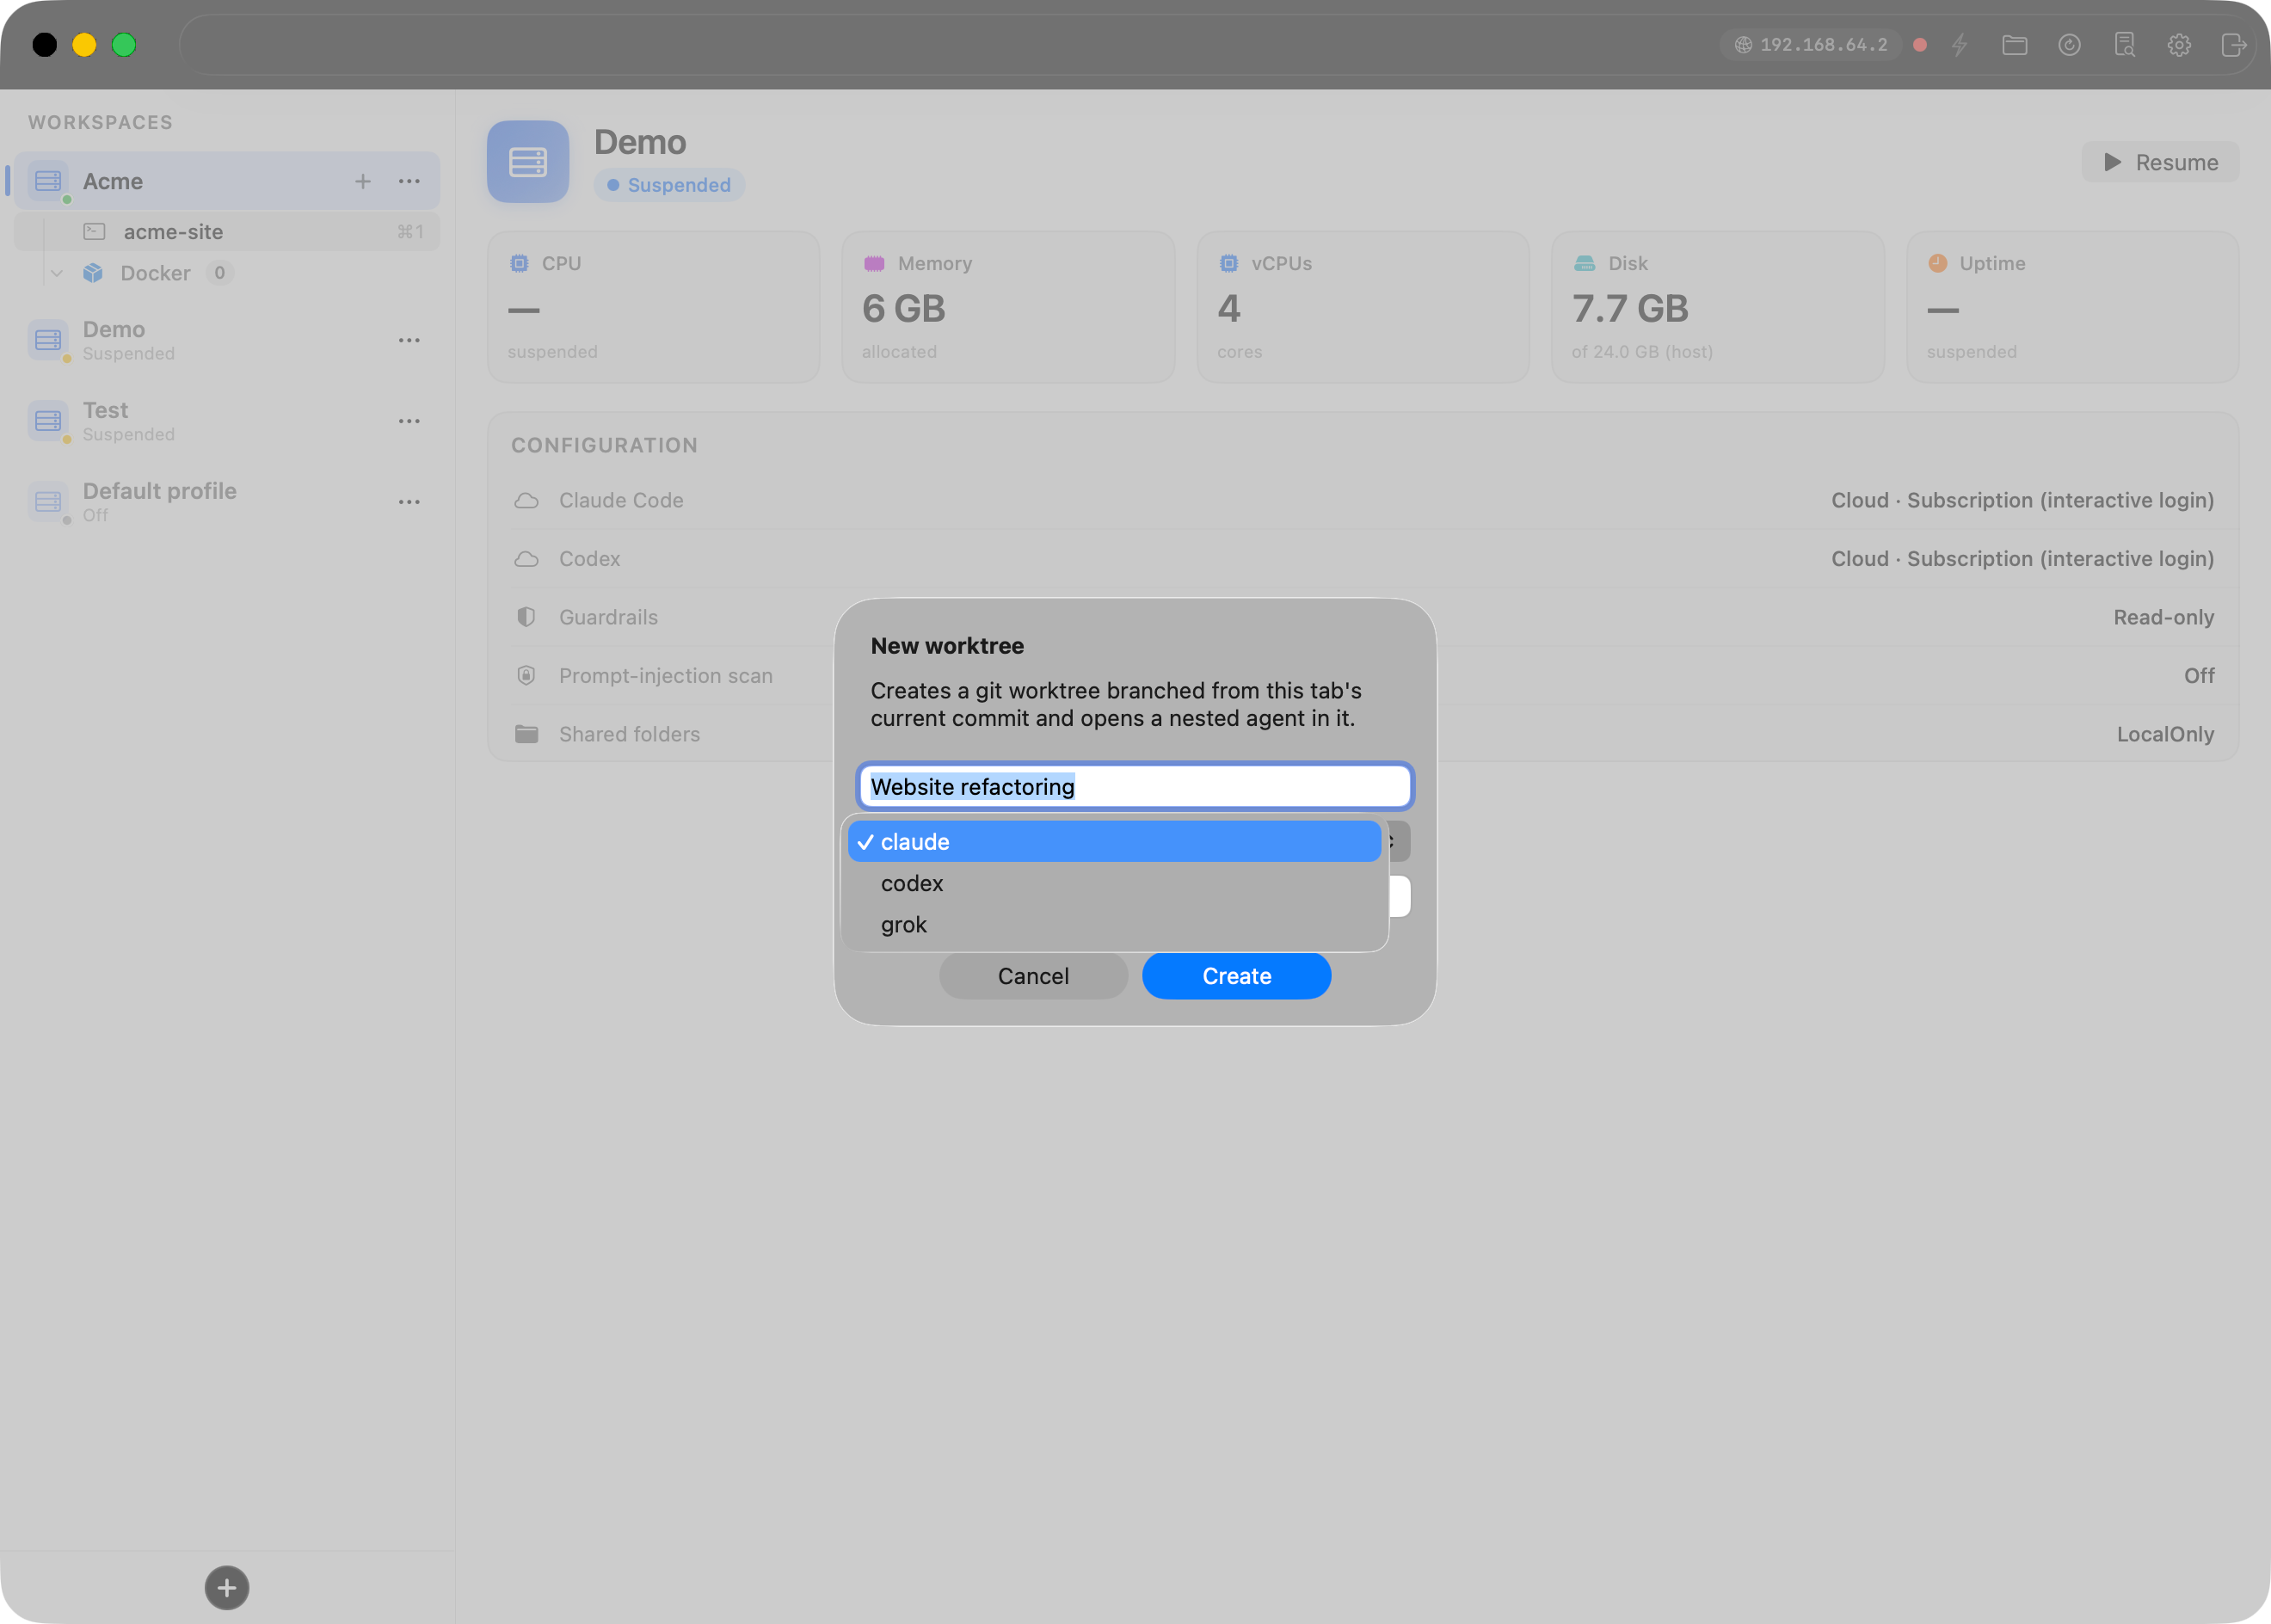
Task: Click Shared folders LocalOnly value
Action: 2165,734
